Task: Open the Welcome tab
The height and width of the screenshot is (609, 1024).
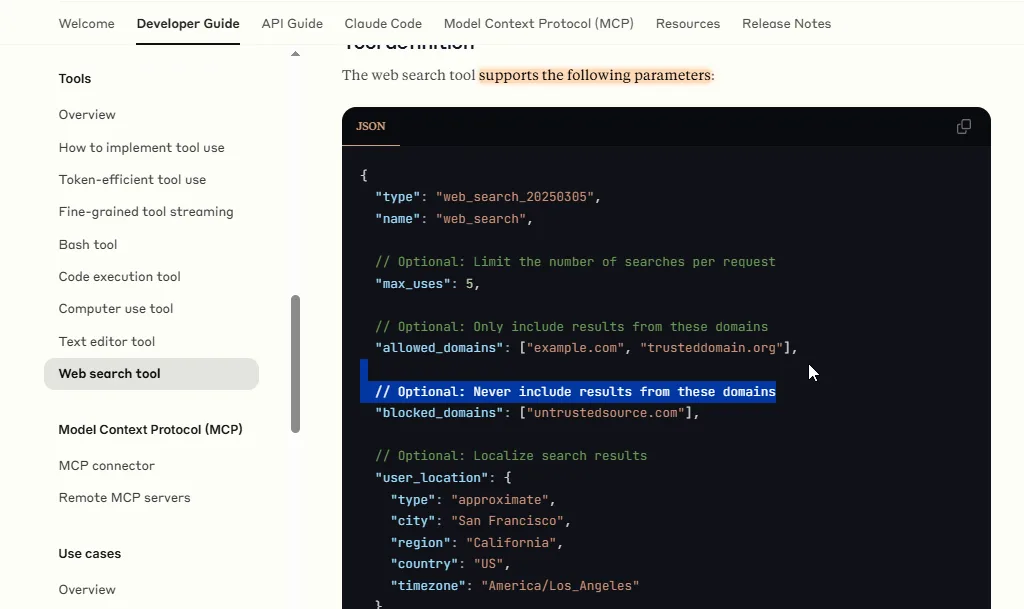Action: click(87, 24)
